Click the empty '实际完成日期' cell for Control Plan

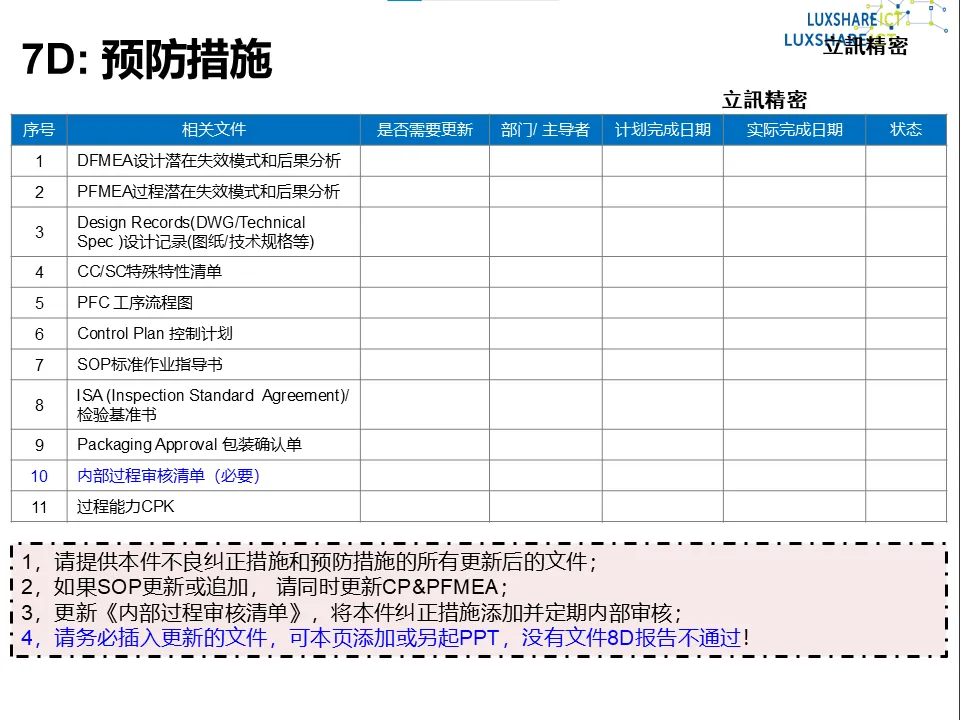[795, 334]
